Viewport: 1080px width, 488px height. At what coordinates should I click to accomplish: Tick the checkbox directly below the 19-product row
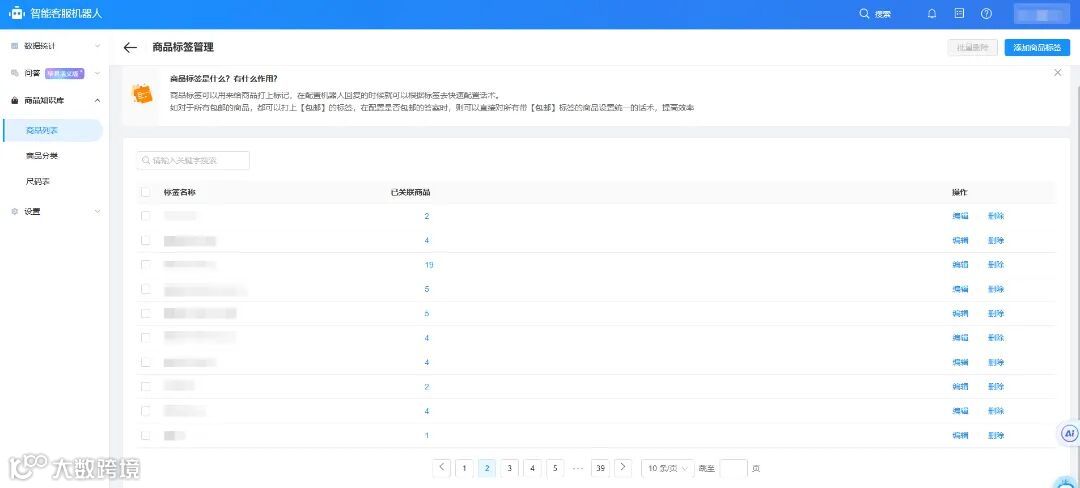point(145,289)
